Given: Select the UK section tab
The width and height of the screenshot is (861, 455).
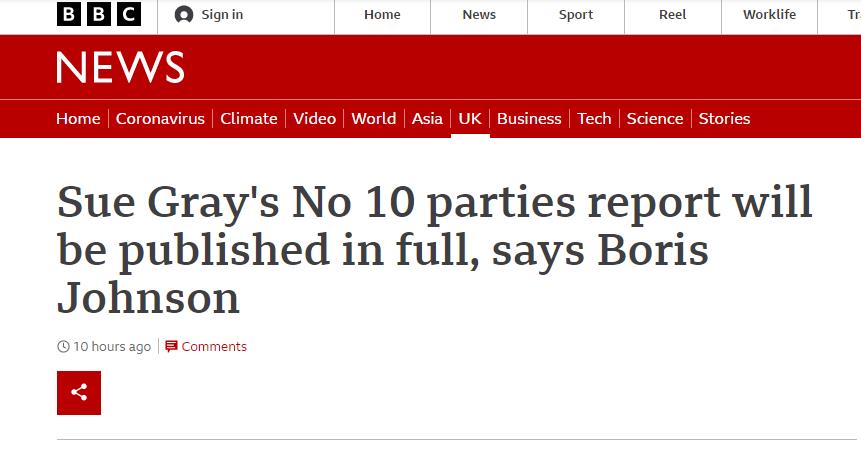Looking at the screenshot, I should [470, 118].
